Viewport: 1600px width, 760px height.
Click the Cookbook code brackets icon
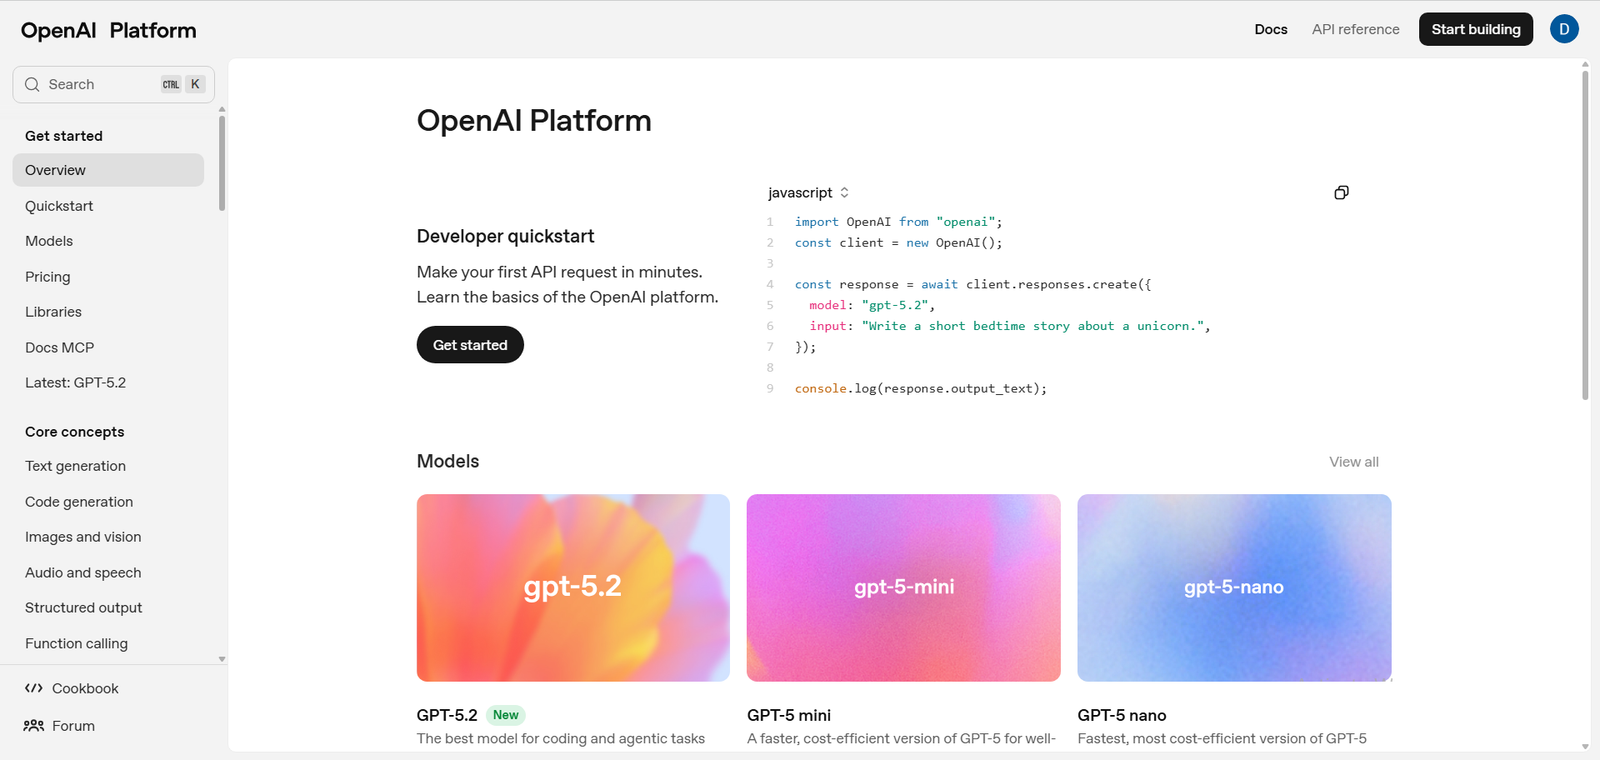tap(34, 688)
